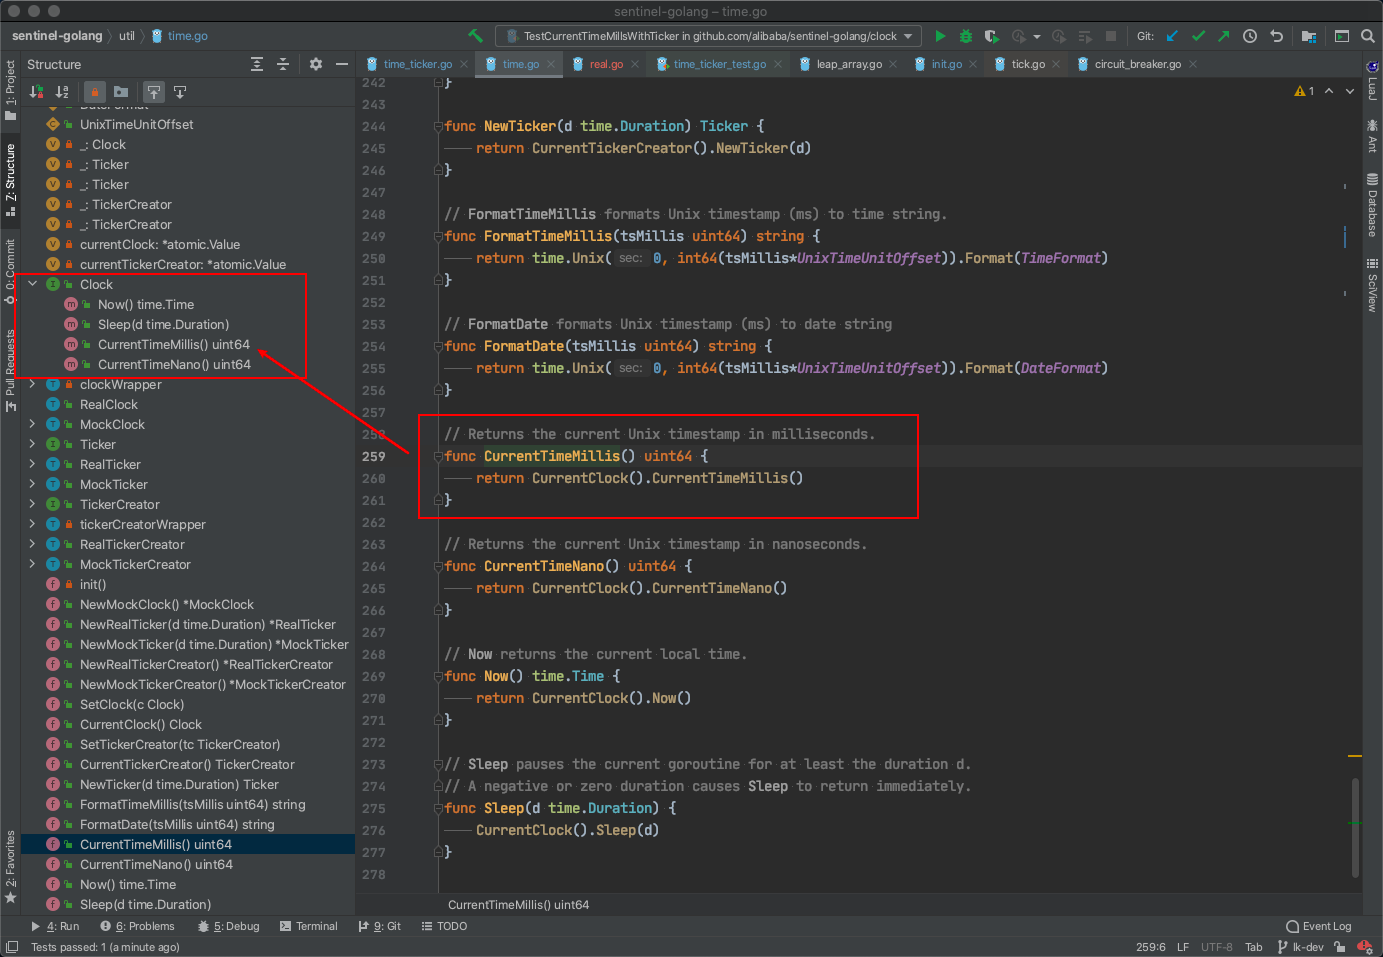Expand the MockTickerCreator node
The height and width of the screenshot is (957, 1383).
coord(33,564)
